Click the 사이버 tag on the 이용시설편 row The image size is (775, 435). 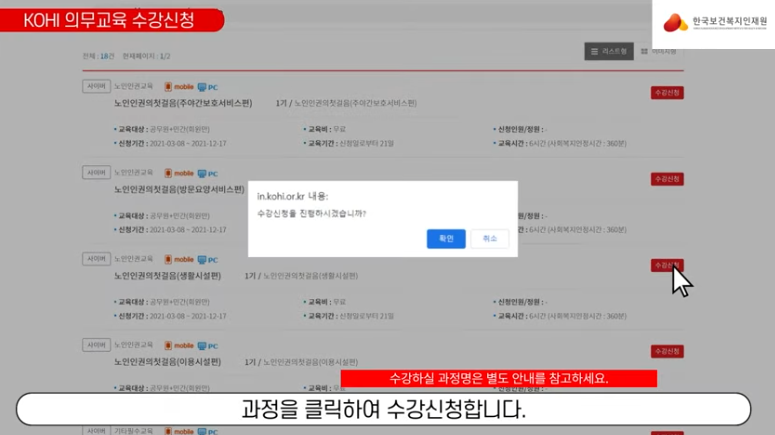tap(96, 345)
